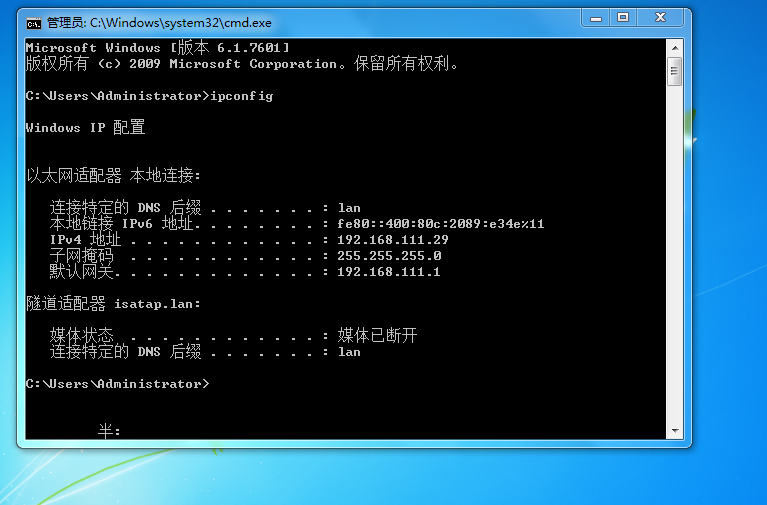Maximize the command prompt window
767x505 pixels.
[x=623, y=18]
